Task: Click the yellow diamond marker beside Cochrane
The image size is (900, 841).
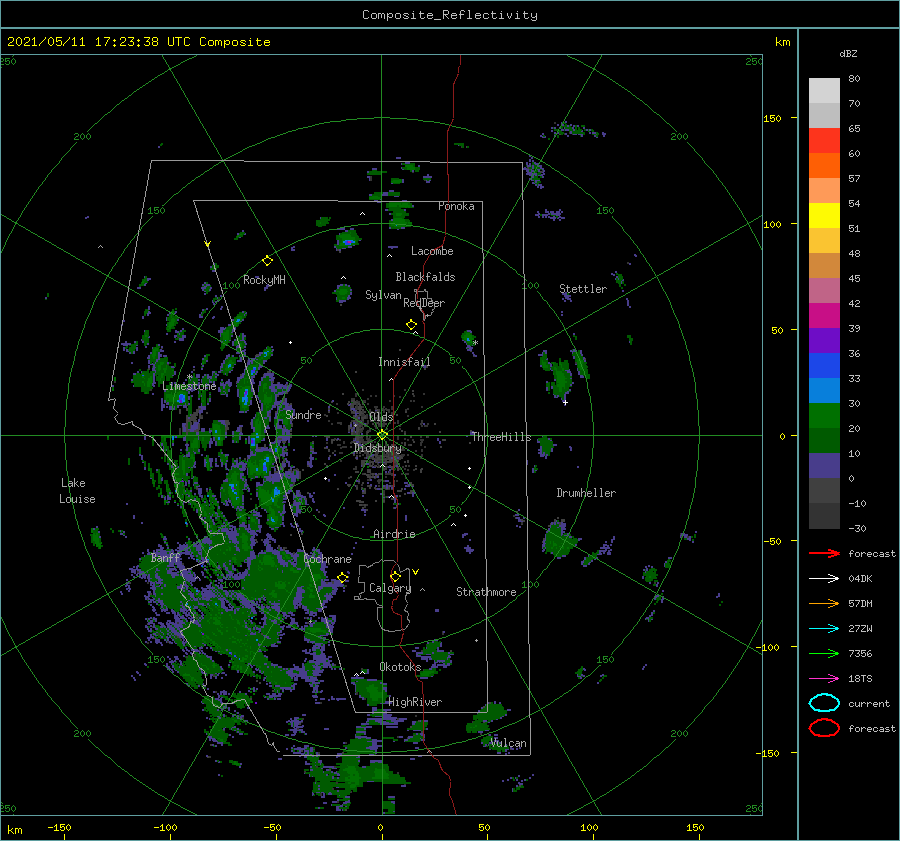Action: [x=342, y=577]
